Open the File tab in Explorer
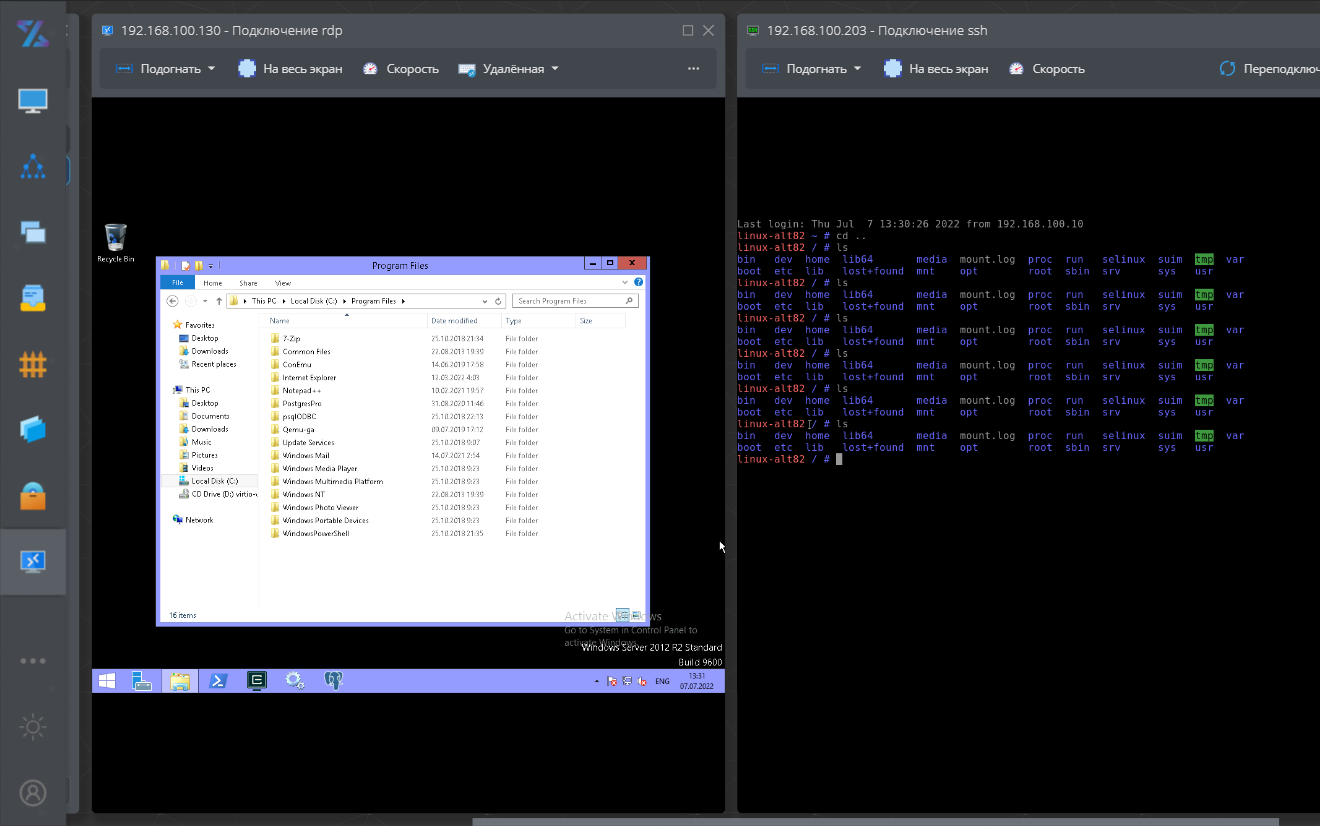The image size is (1320, 826). pyautogui.click(x=177, y=283)
